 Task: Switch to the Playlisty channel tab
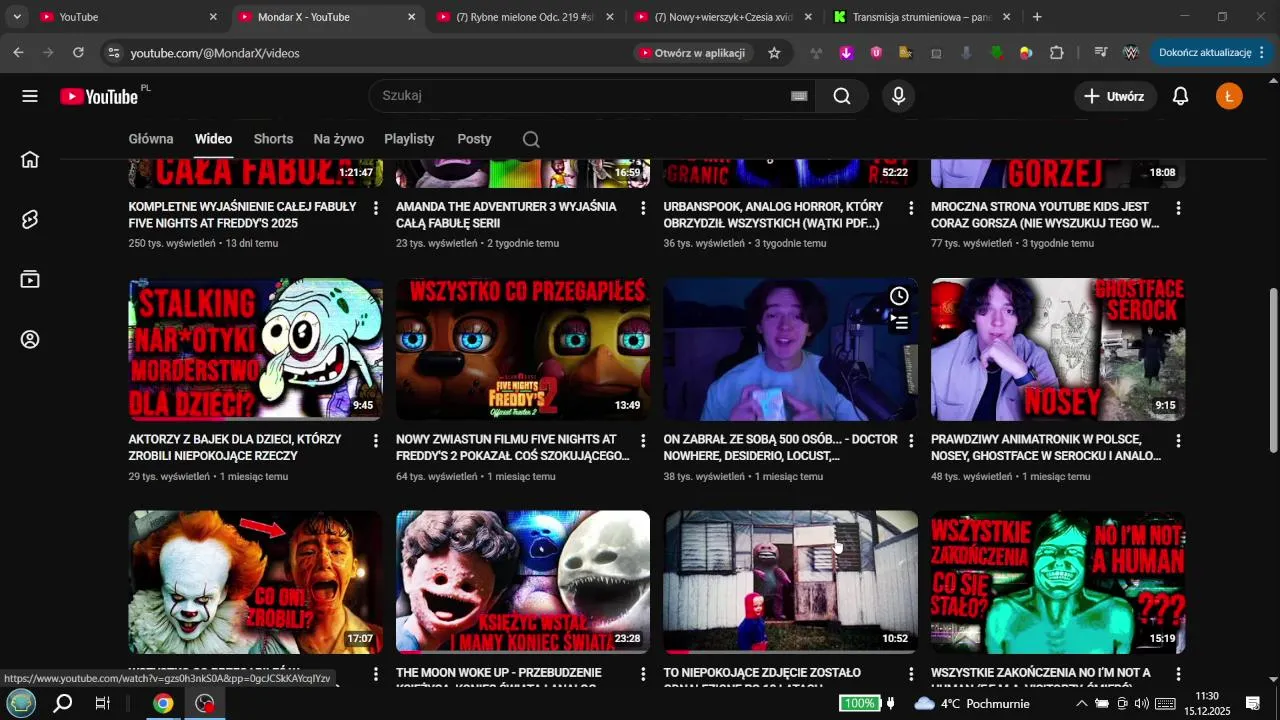[x=409, y=139]
